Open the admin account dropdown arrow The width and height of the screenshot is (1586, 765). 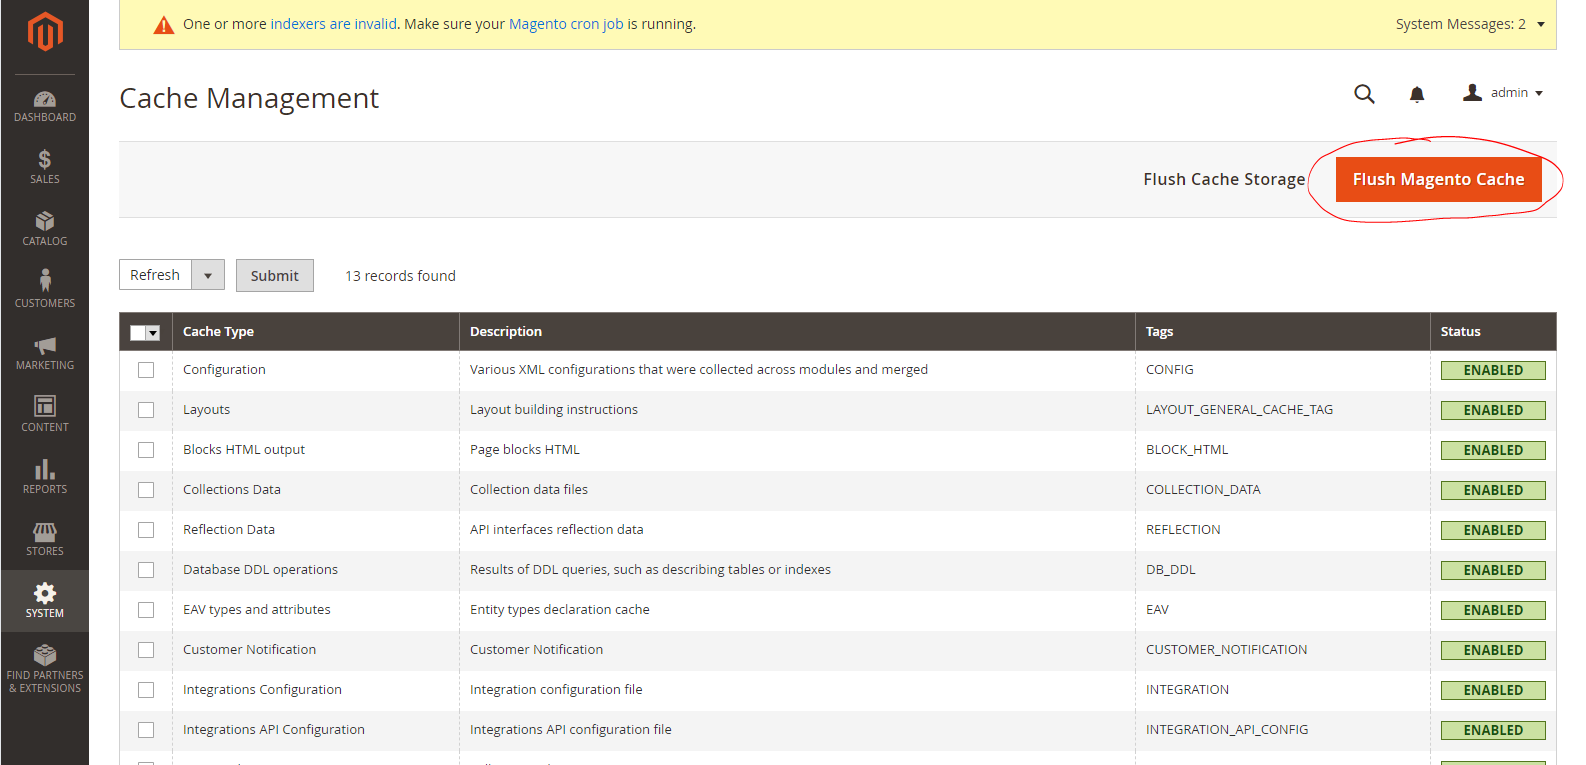coord(1539,93)
